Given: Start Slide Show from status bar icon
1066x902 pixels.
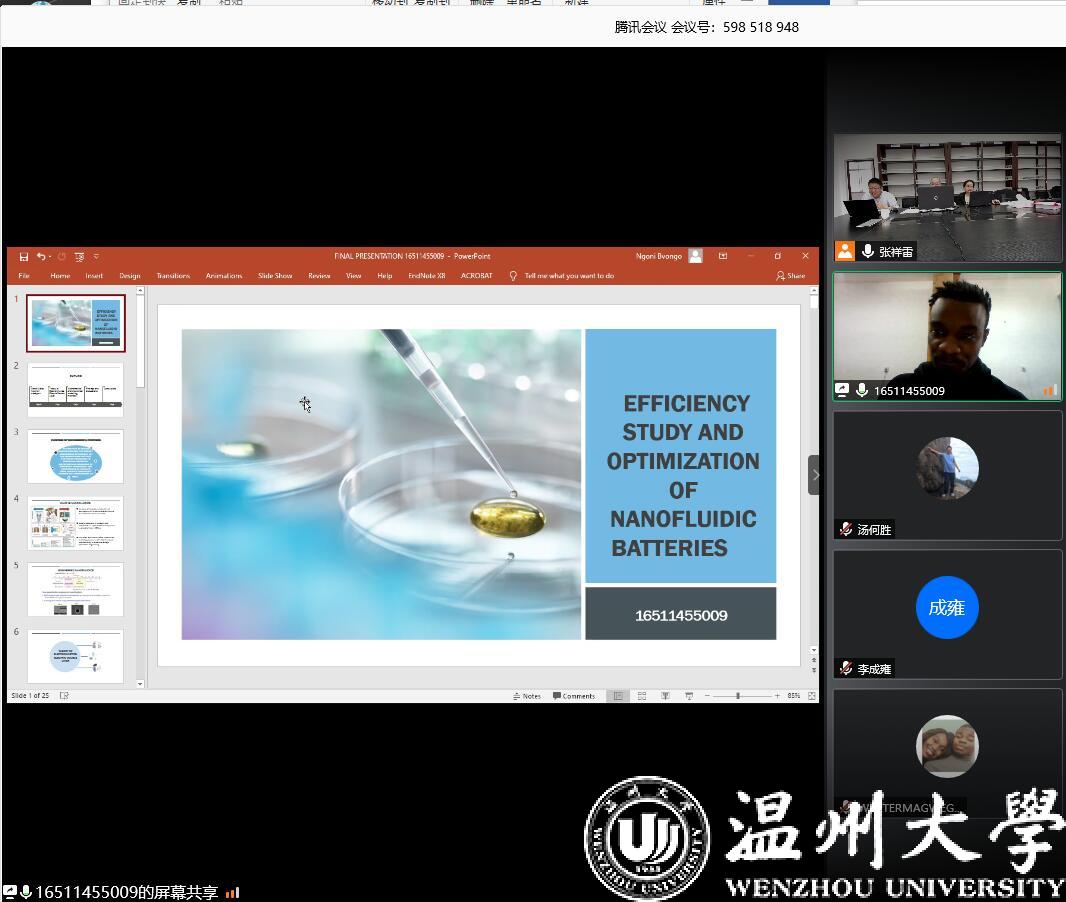Looking at the screenshot, I should coord(689,696).
